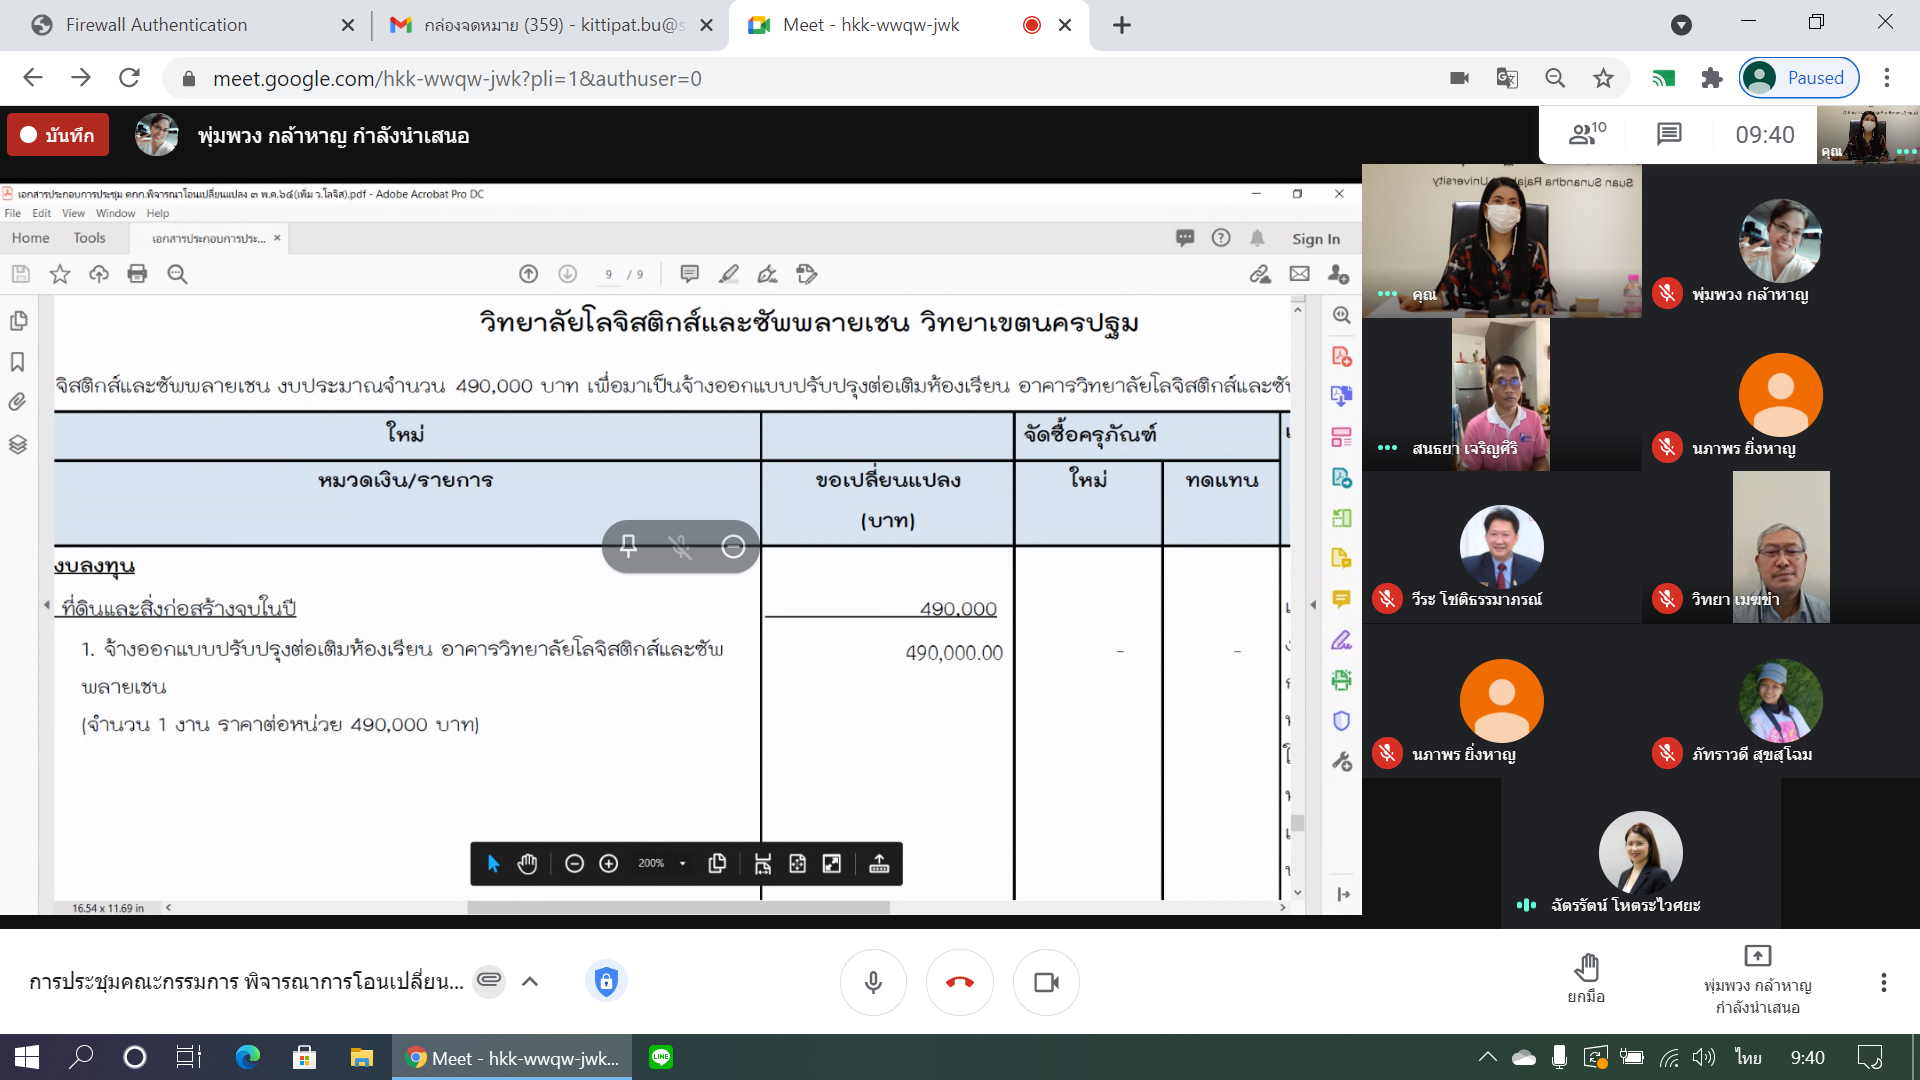Open the chat panel icon
The image size is (1920, 1080).
pyautogui.click(x=1669, y=134)
